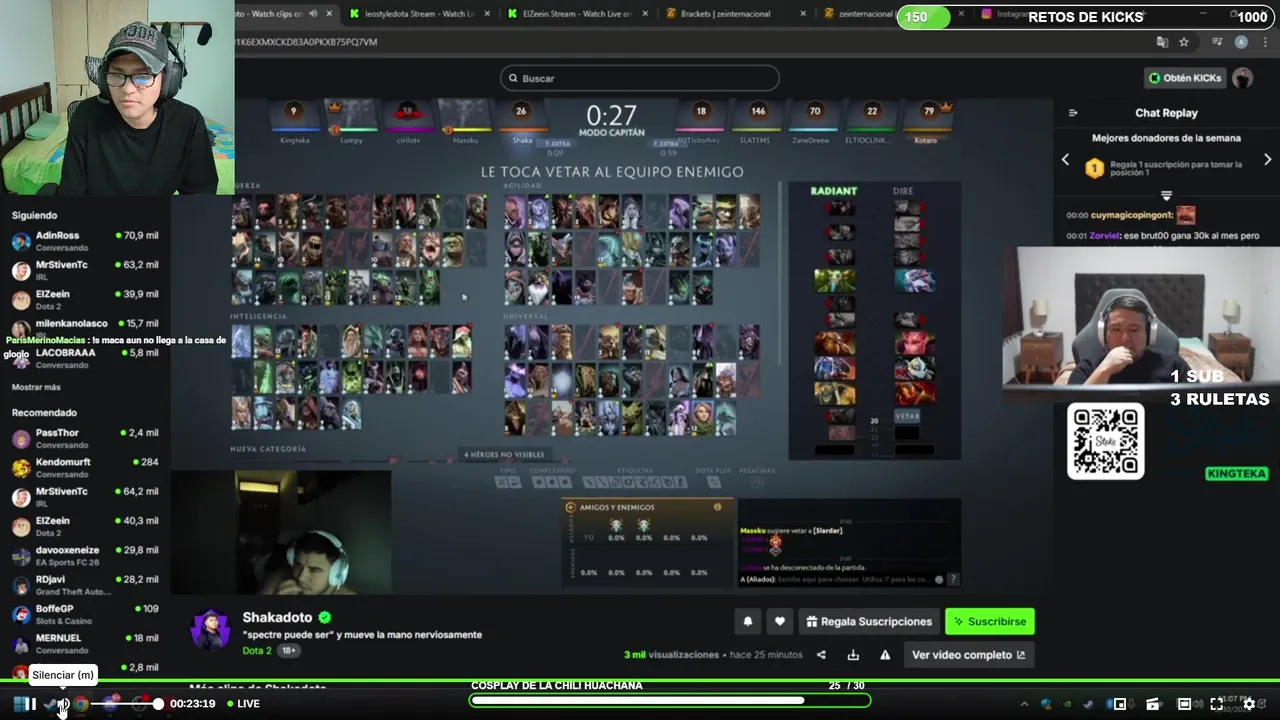Toggle the notification bell for Shakadoto

tap(747, 621)
